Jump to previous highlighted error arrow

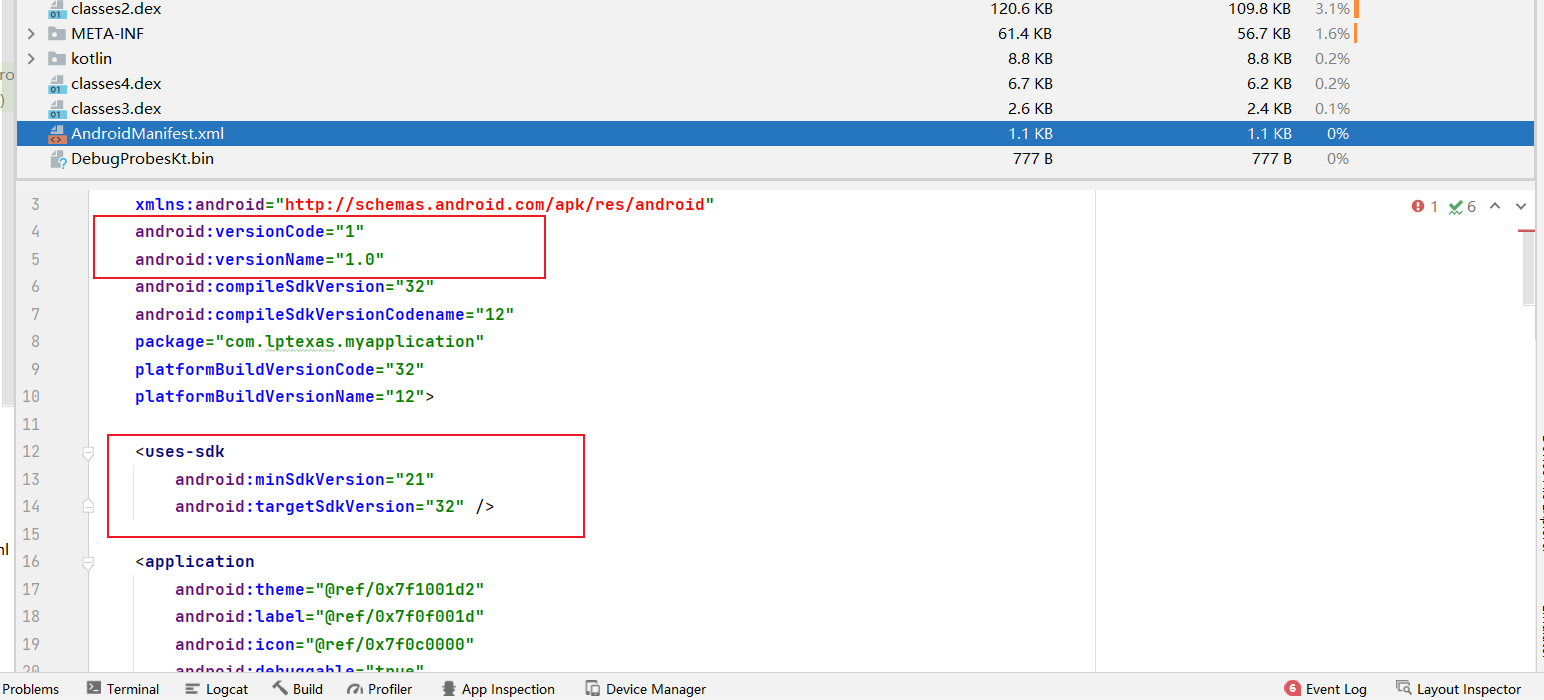pos(1495,206)
